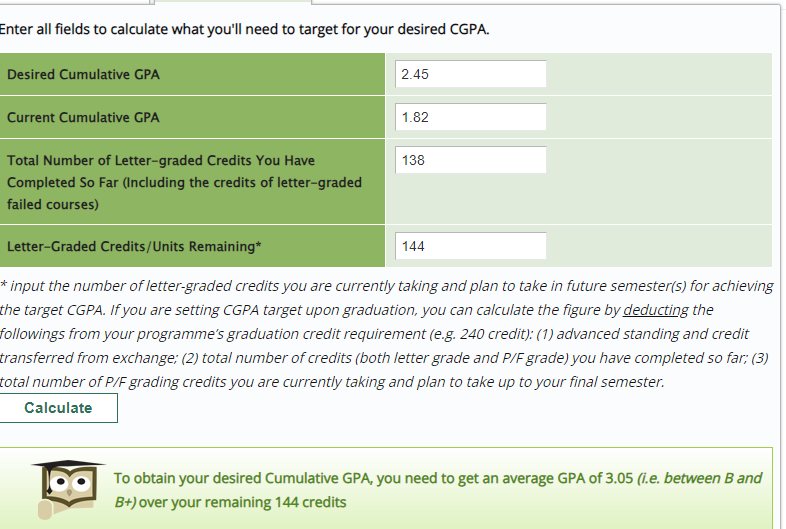Click the "Current Cumulative GPA" row label
This screenshot has width=786, height=529.
(83, 118)
